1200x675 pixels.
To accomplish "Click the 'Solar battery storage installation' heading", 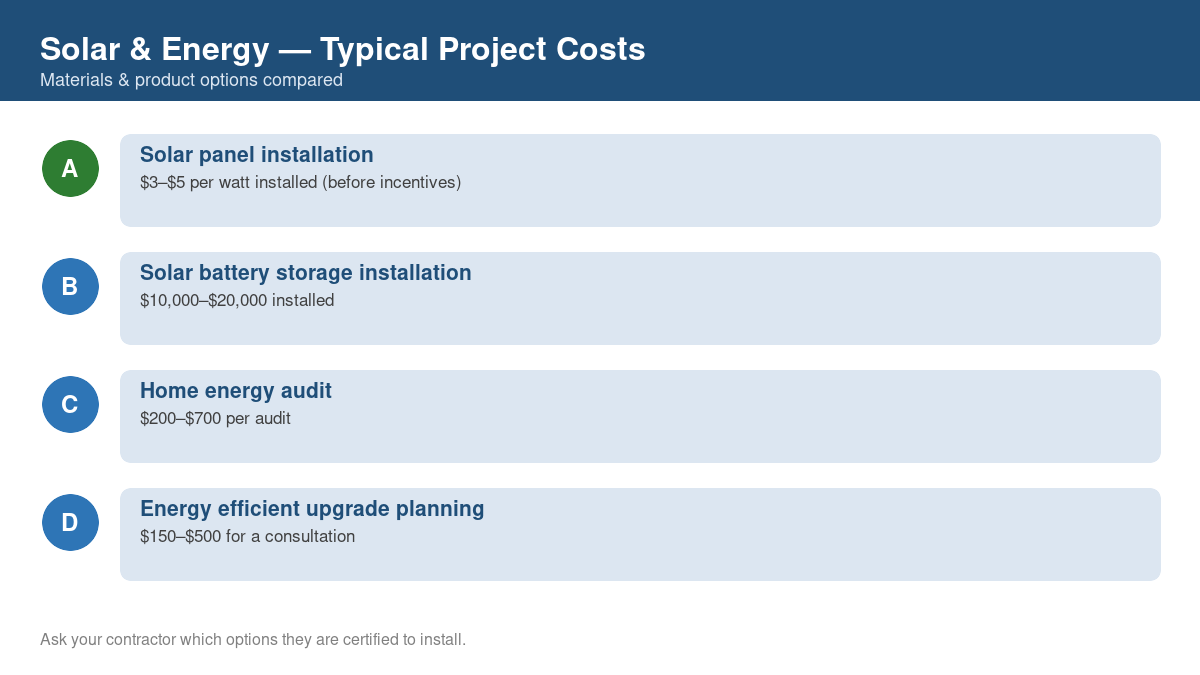I will coord(305,273).
